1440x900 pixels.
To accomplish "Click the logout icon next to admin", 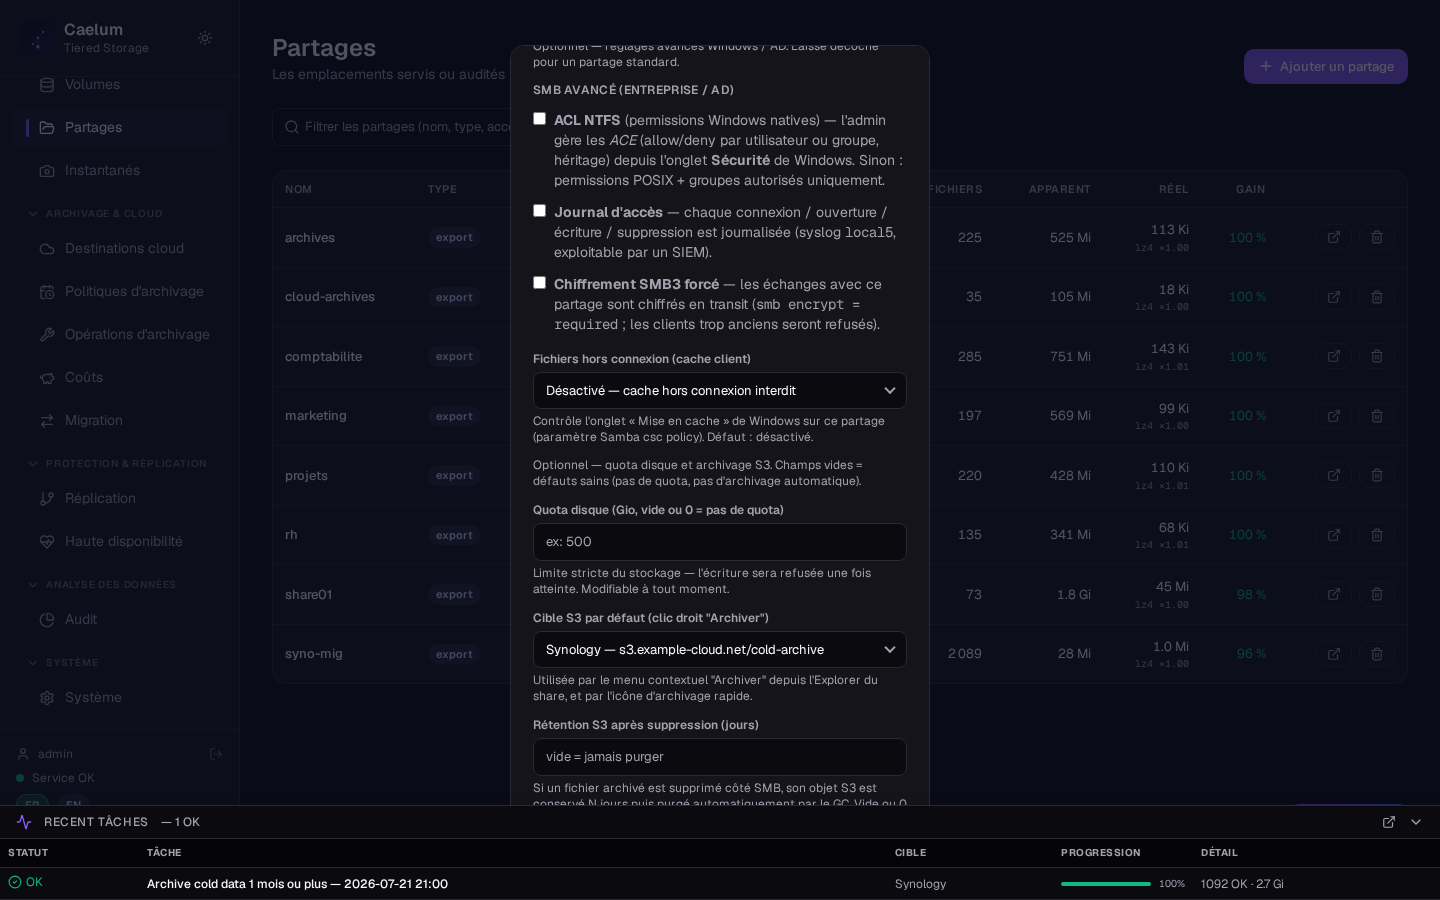I will pos(215,754).
